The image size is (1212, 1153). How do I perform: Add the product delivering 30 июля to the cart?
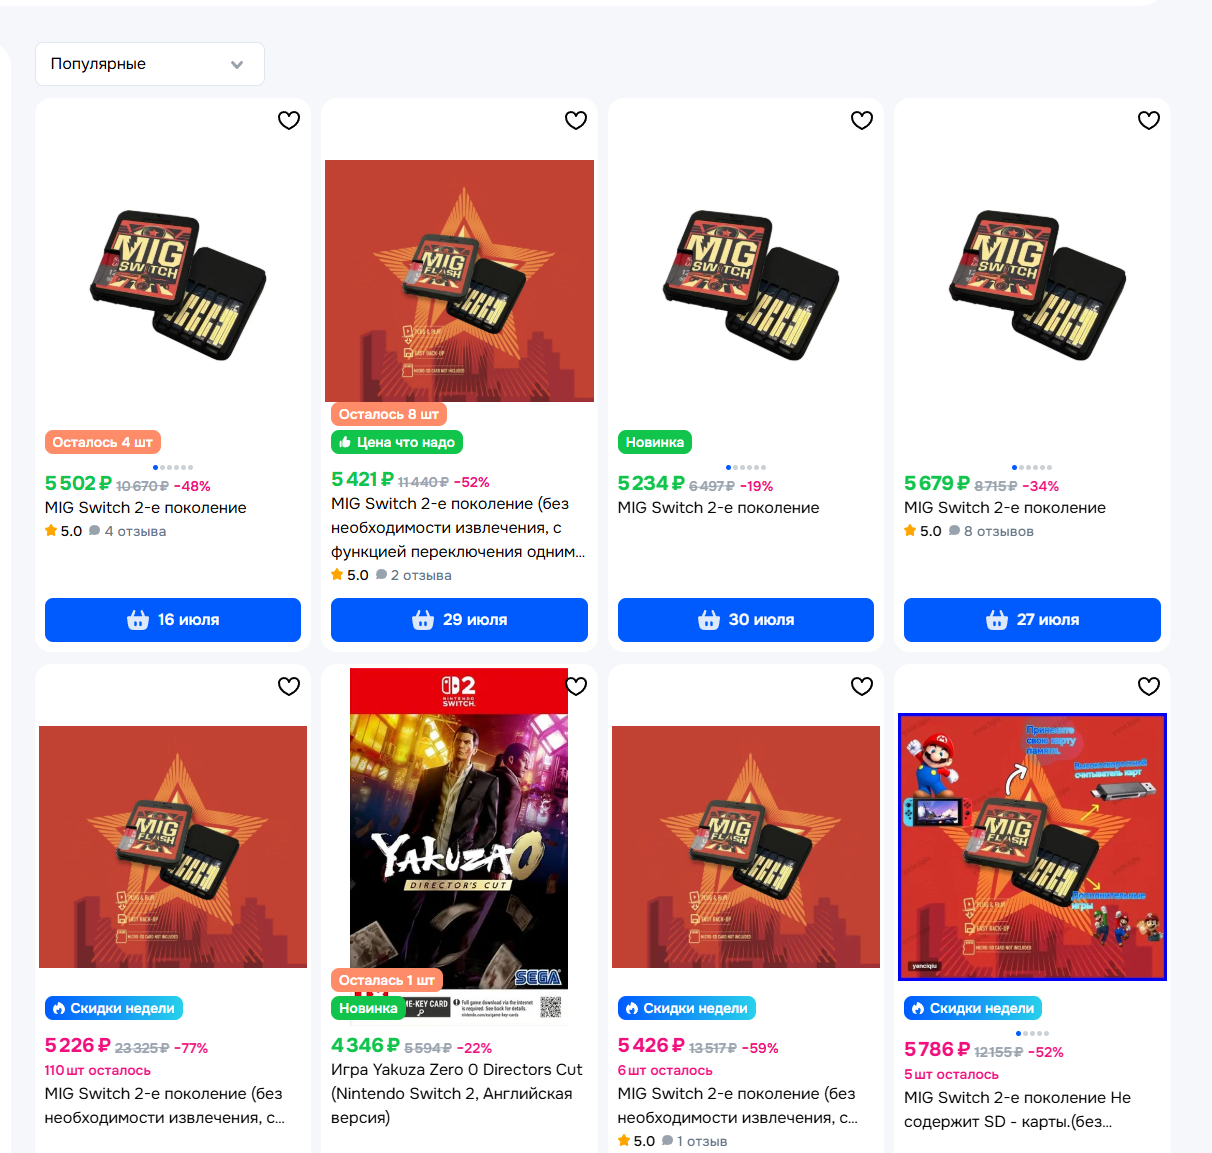[x=746, y=620]
